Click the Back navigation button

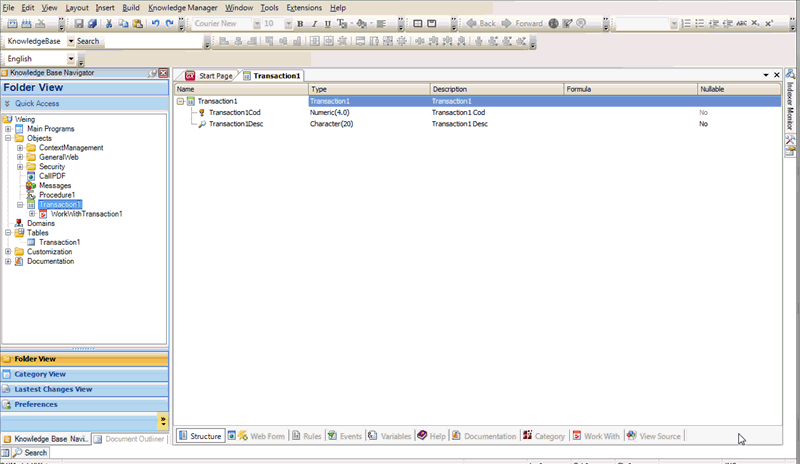tap(481, 23)
